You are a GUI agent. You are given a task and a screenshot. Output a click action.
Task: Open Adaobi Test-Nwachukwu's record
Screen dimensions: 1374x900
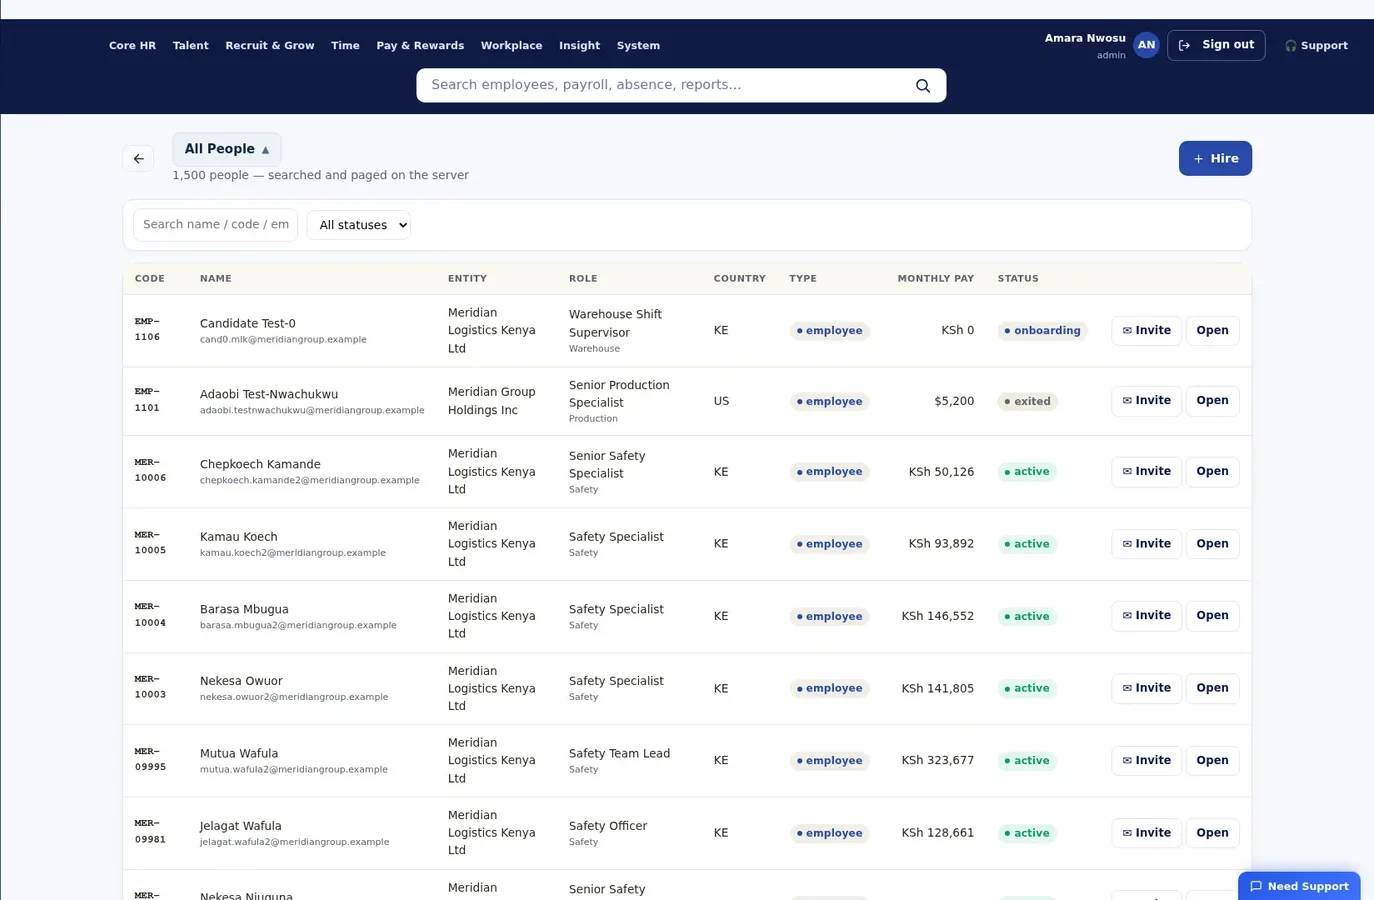[1212, 401]
